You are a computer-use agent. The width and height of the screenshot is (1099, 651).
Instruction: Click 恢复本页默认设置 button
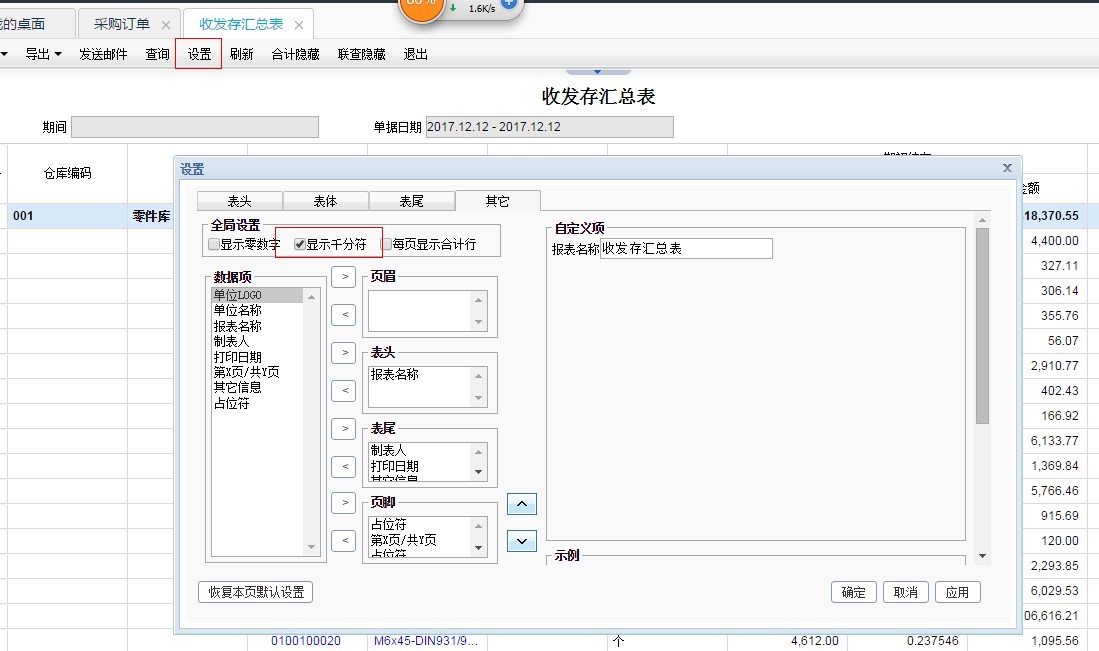click(255, 592)
